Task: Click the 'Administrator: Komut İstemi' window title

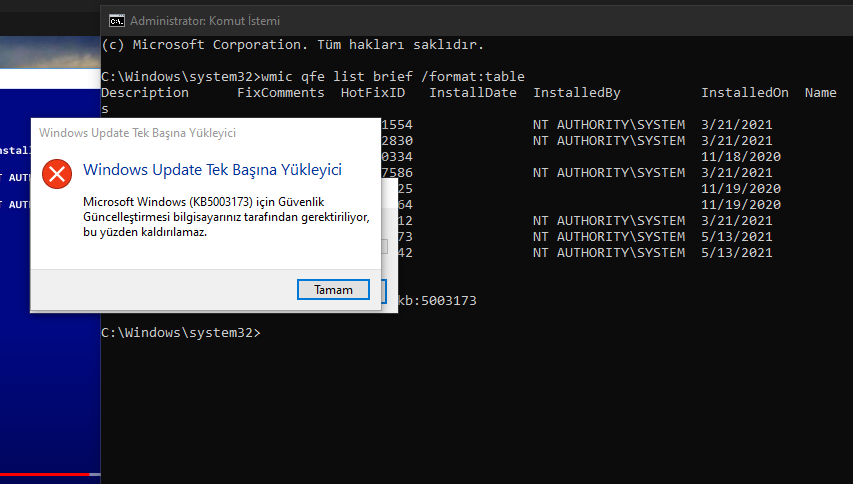Action: (205, 21)
